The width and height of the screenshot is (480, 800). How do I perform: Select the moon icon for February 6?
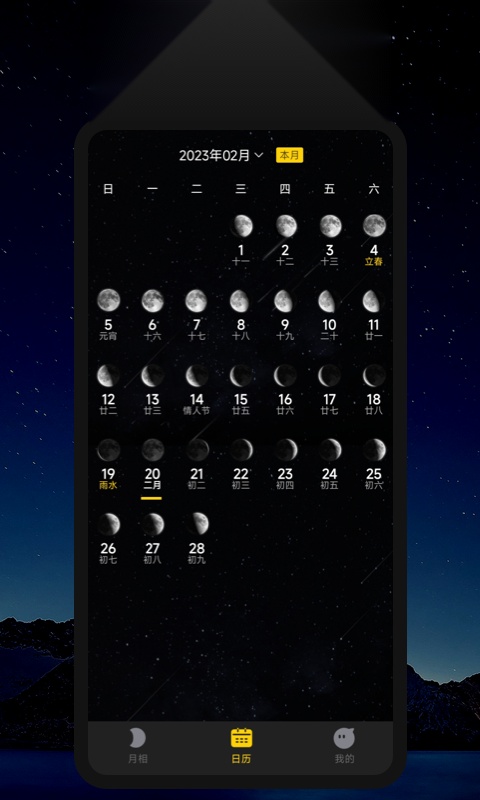click(x=153, y=301)
